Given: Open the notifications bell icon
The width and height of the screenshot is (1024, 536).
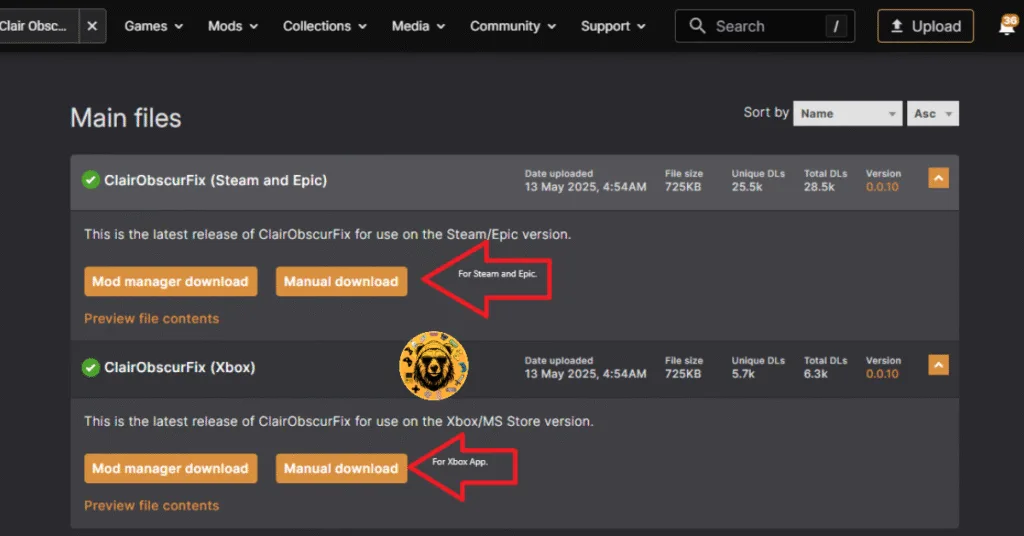Looking at the screenshot, I should (1008, 26).
